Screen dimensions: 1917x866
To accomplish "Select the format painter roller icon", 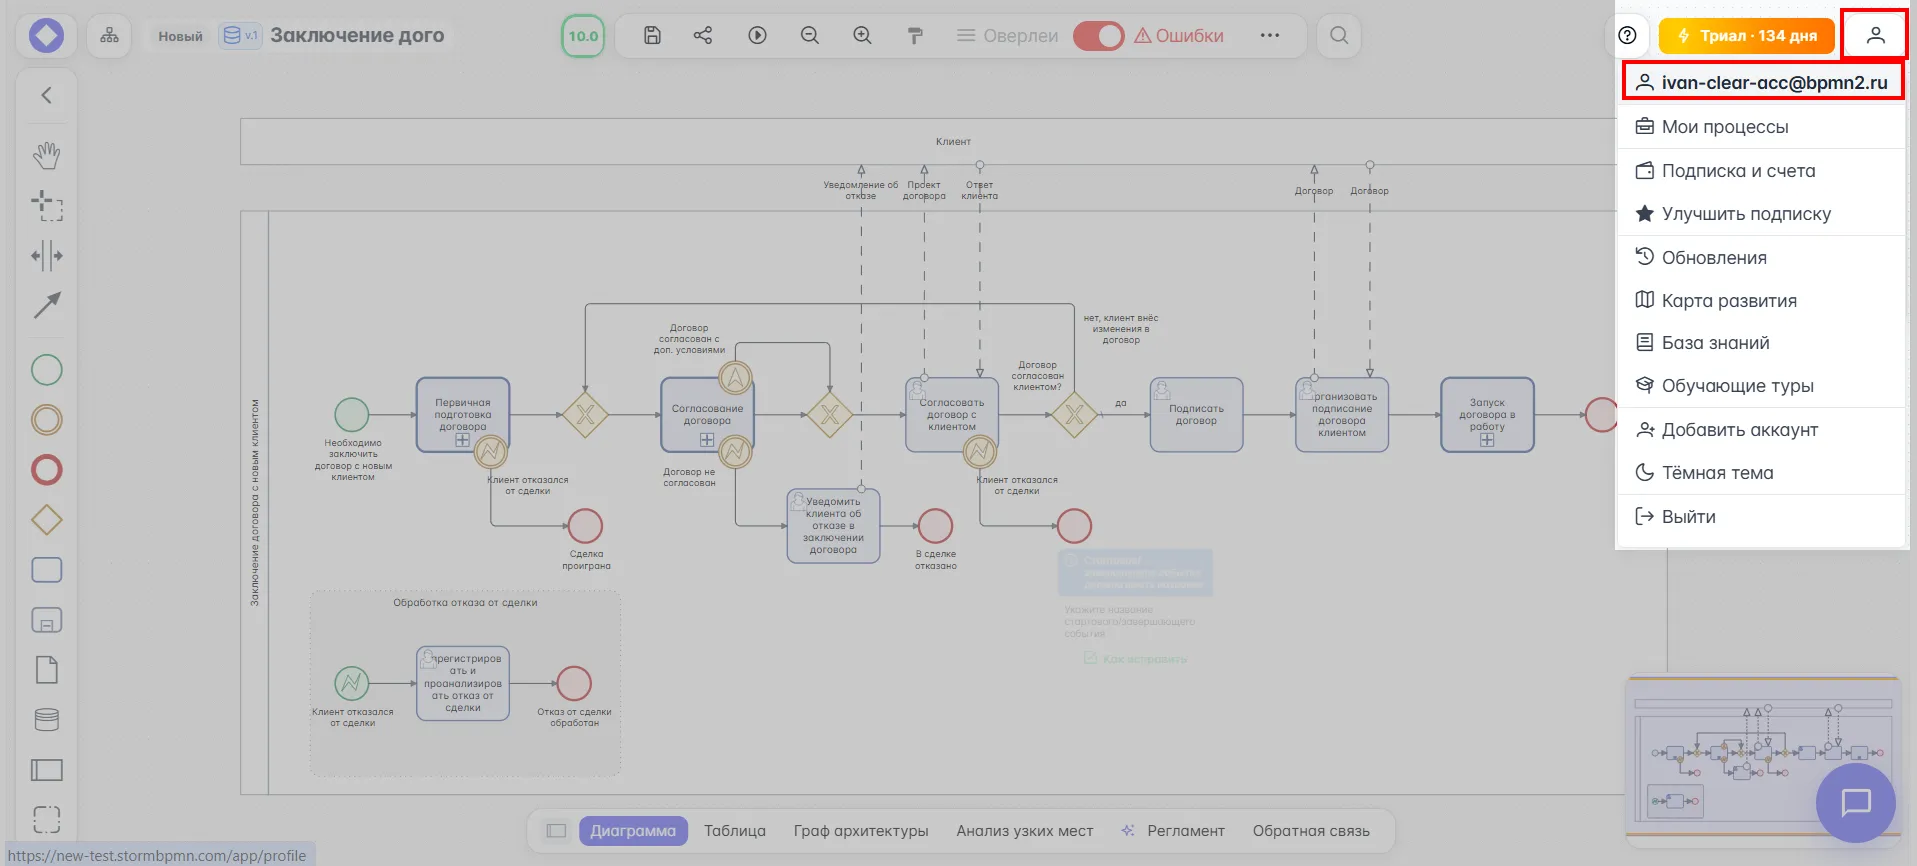I will click(915, 36).
